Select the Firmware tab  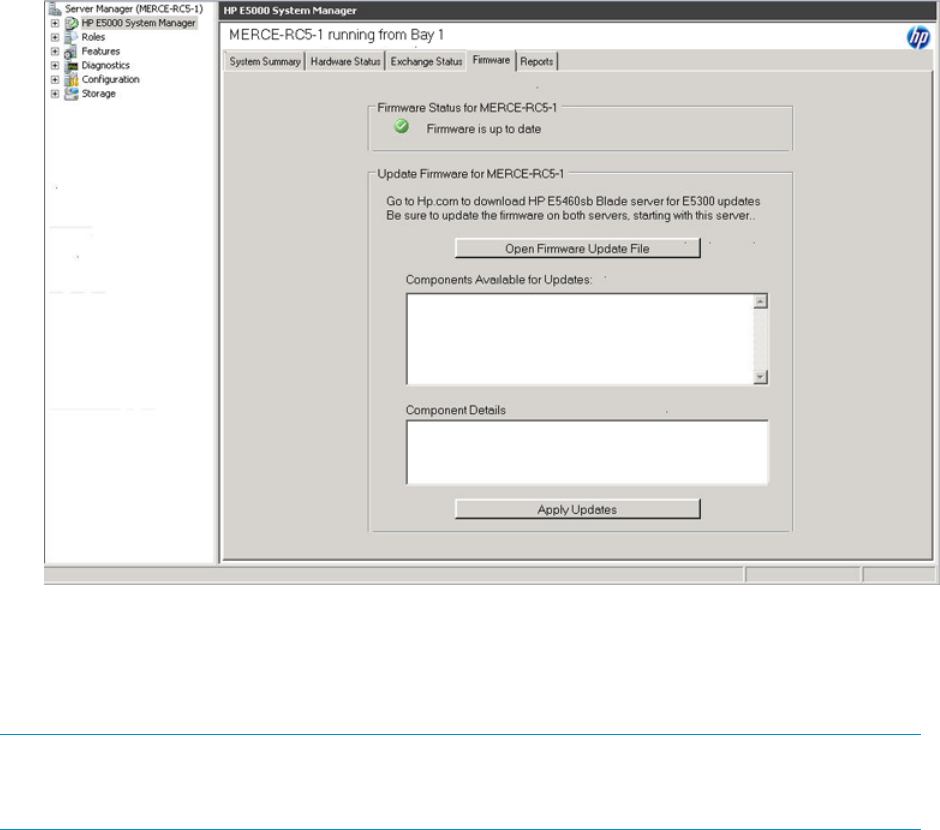pyautogui.click(x=491, y=60)
